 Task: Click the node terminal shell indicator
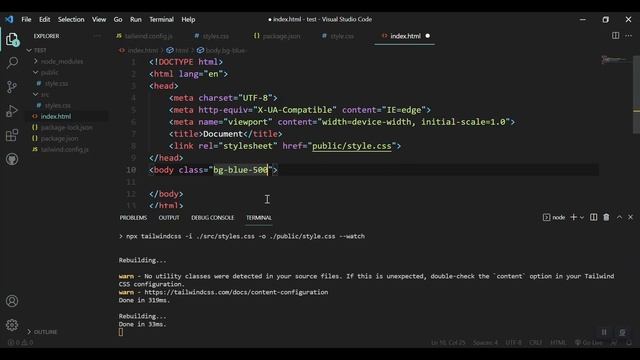(554, 217)
